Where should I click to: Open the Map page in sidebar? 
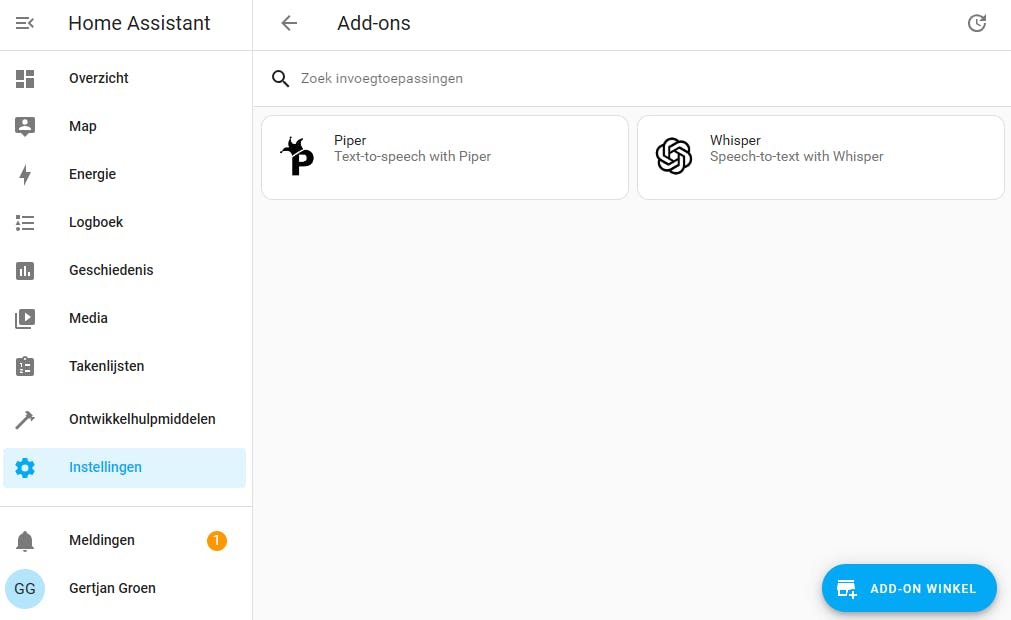coord(83,126)
